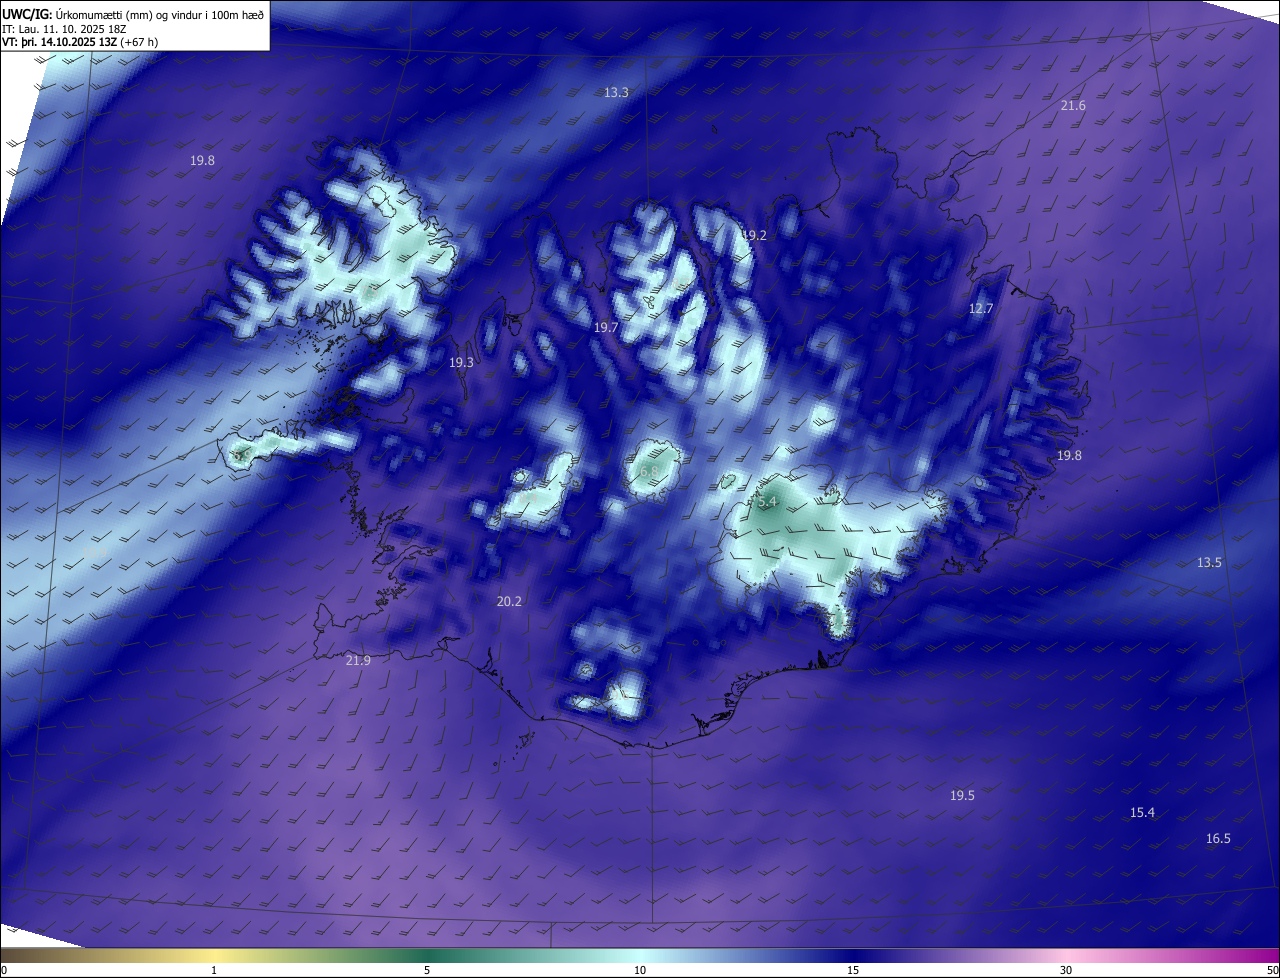
Task: Click the 1 tick label on the colour scale
Action: pos(214,970)
